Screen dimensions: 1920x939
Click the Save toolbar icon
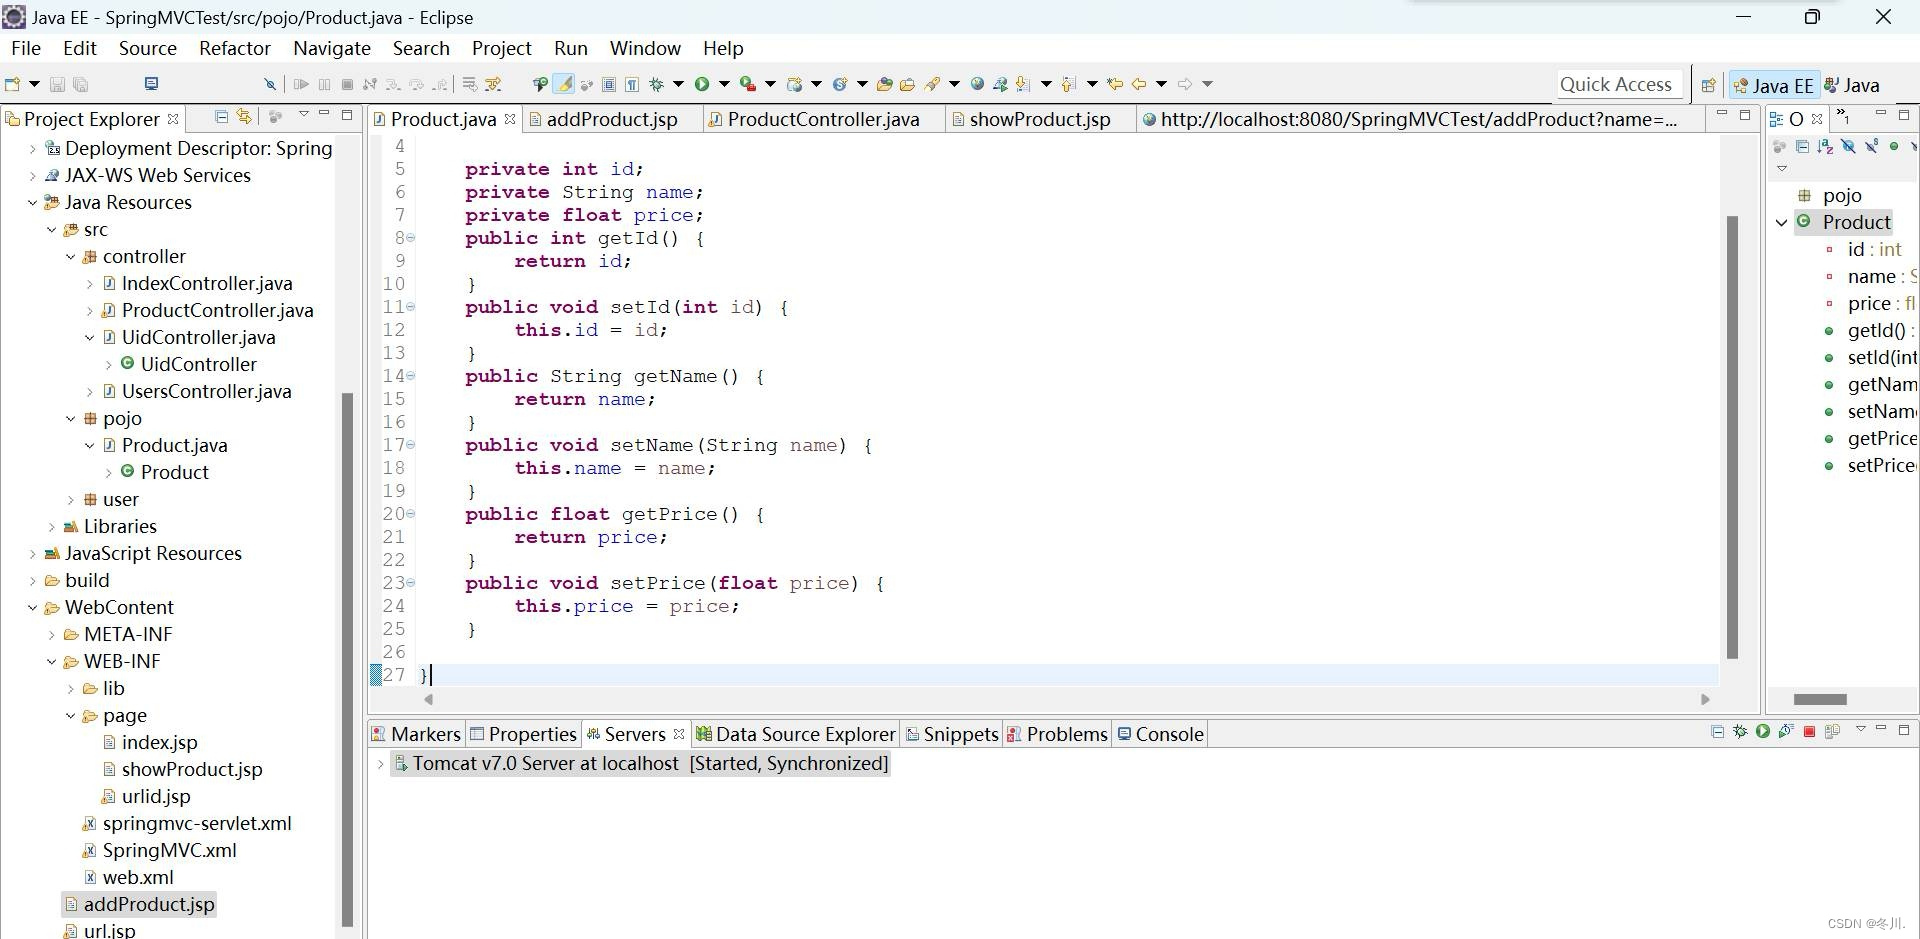(x=57, y=84)
